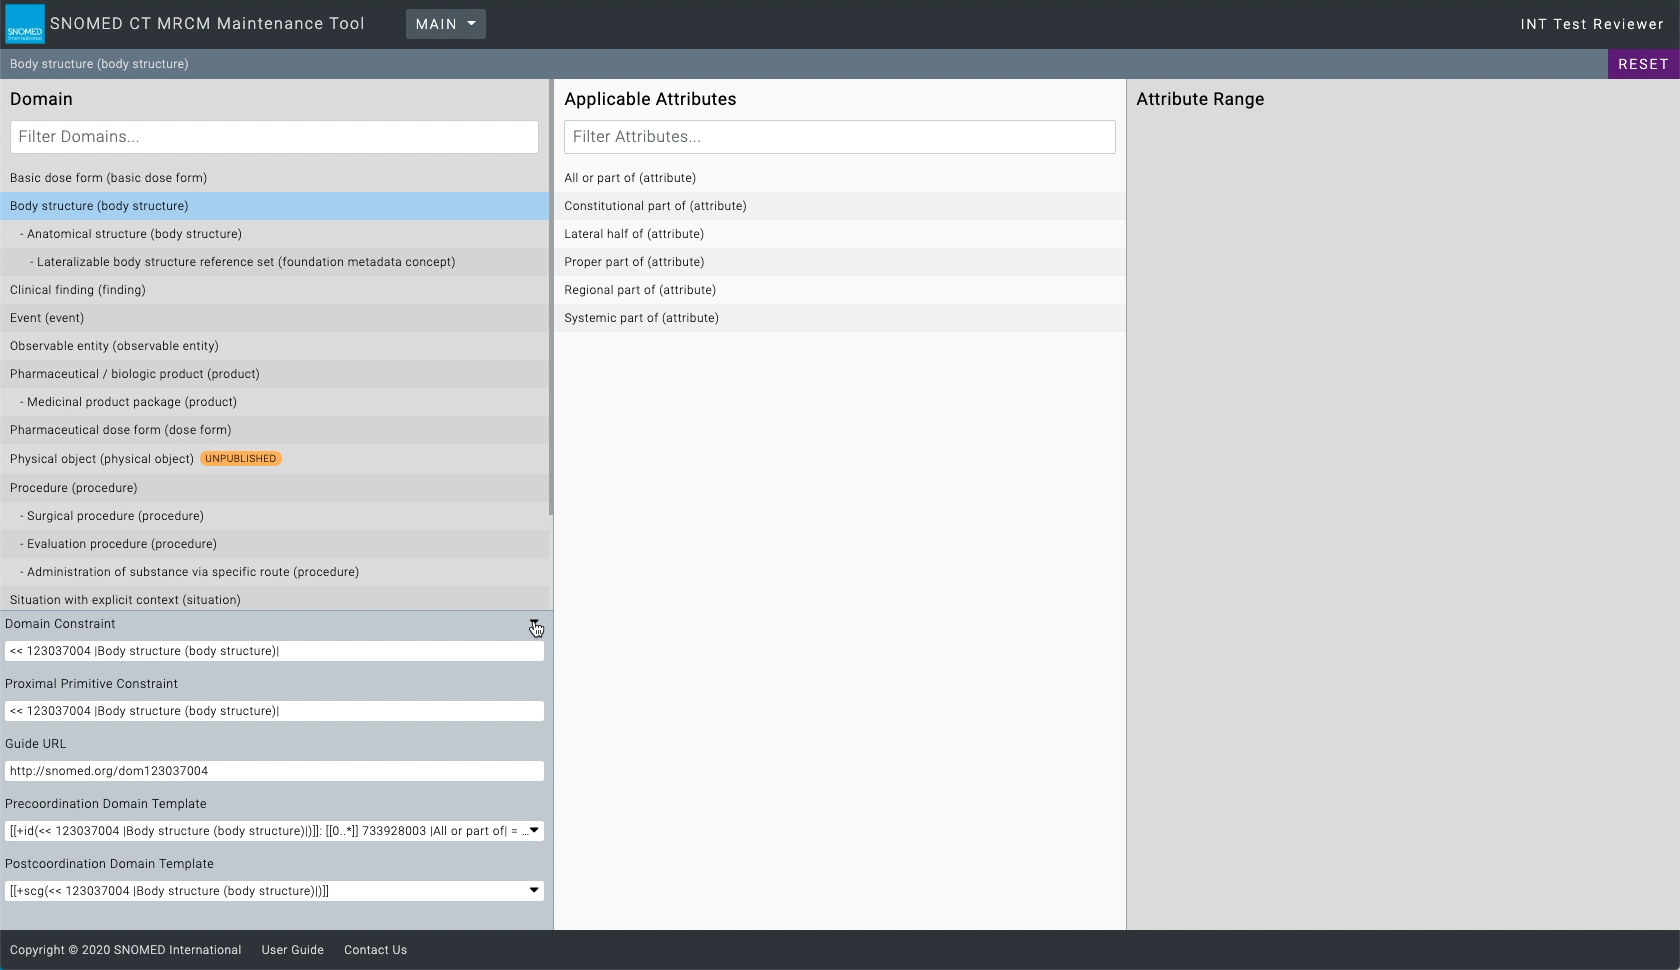1680x970 pixels.
Task: Click SNOMED CT MRCM Maintenance Tool title
Action: point(207,24)
